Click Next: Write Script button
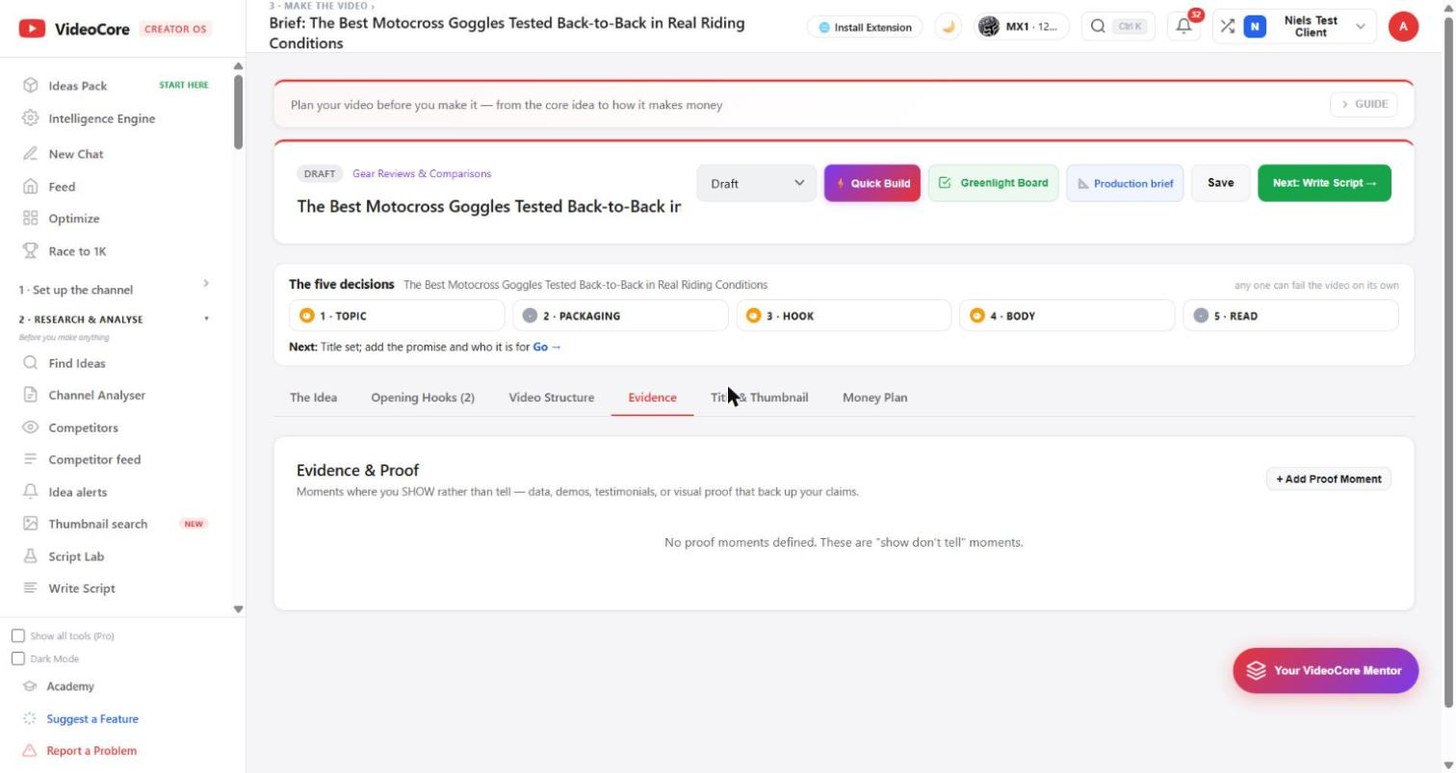The height and width of the screenshot is (773, 1456). point(1324,183)
